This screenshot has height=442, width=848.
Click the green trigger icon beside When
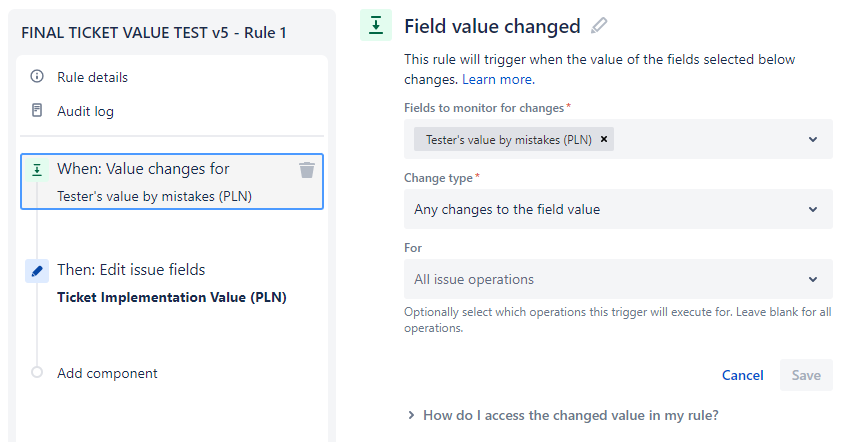[x=37, y=170]
